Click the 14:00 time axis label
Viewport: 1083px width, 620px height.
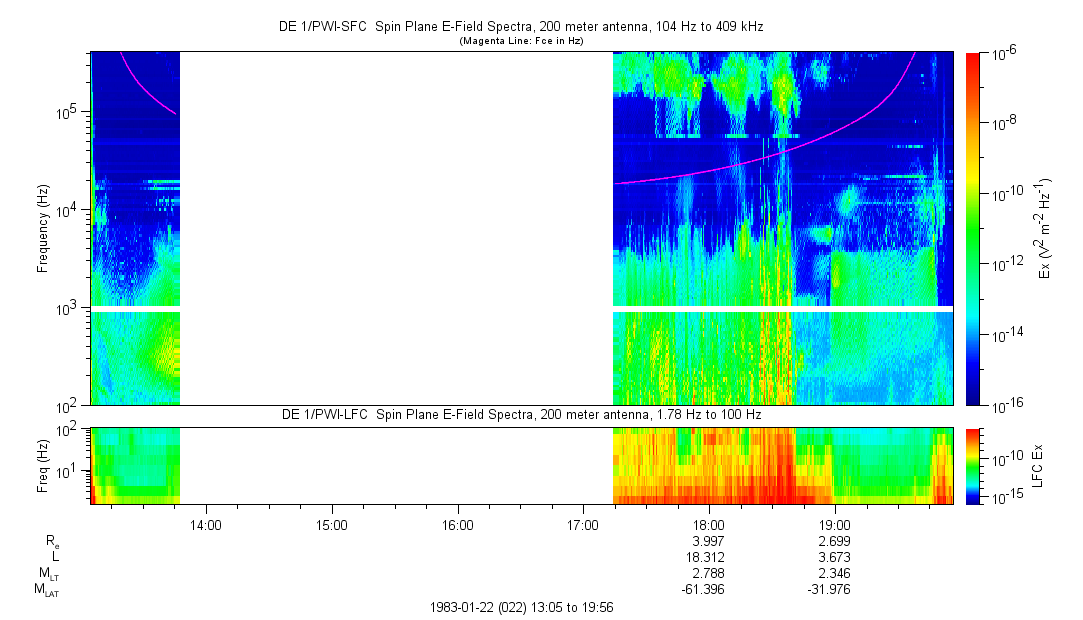(206, 523)
